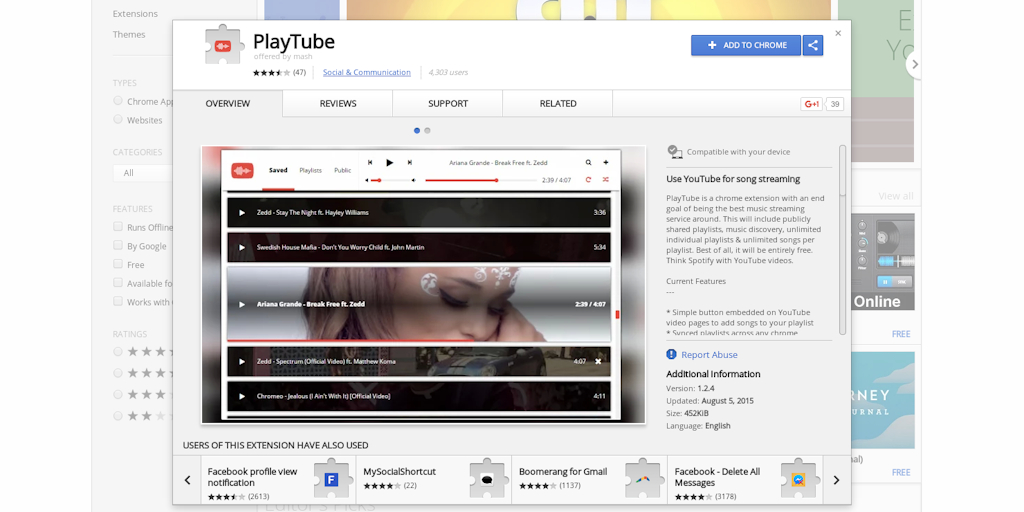Open the Categories All dropdown
The width and height of the screenshot is (1024, 512).
coord(143,173)
